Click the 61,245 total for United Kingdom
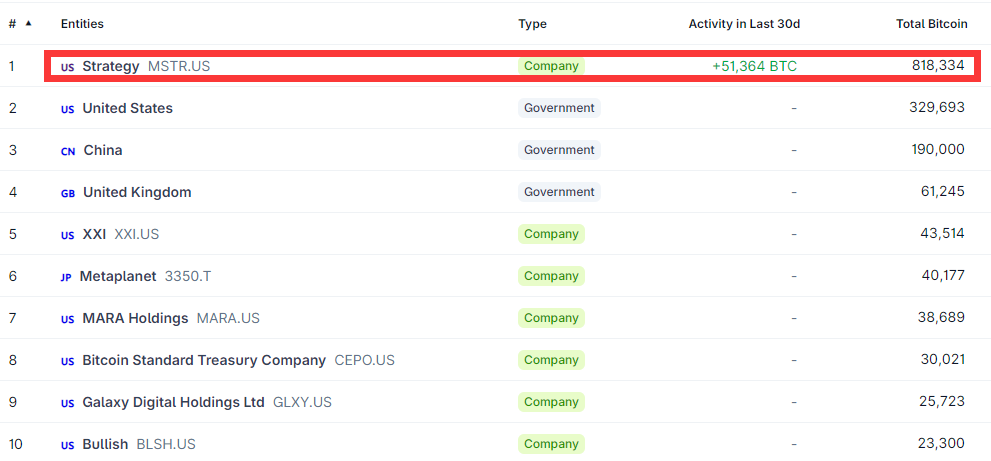 943,192
